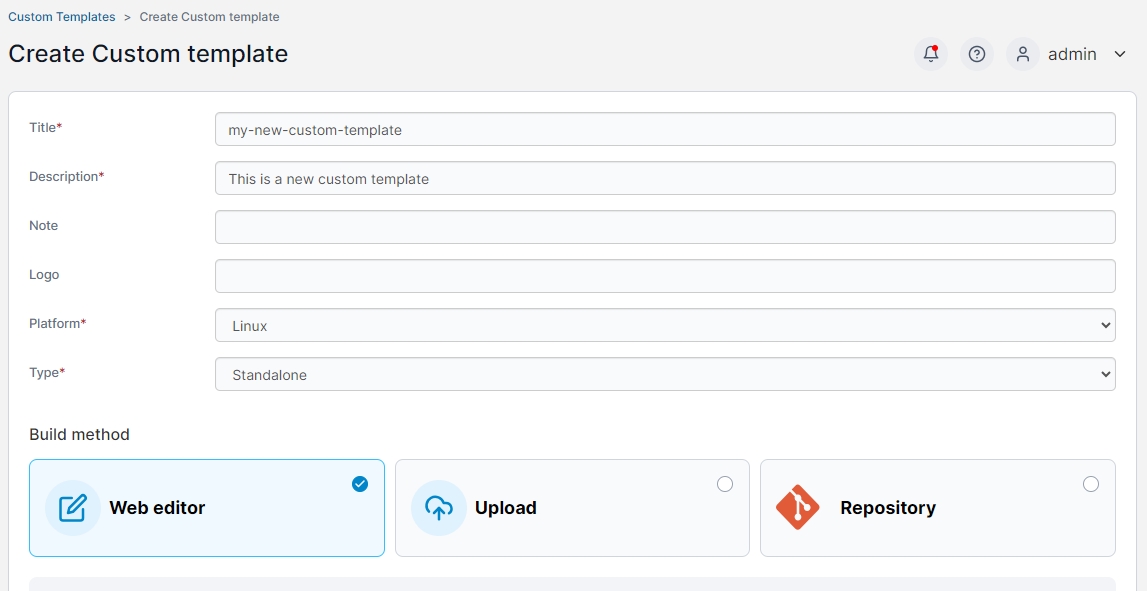1147x591 pixels.
Task: Go to Custom Templates breadcrumb link
Action: [62, 17]
